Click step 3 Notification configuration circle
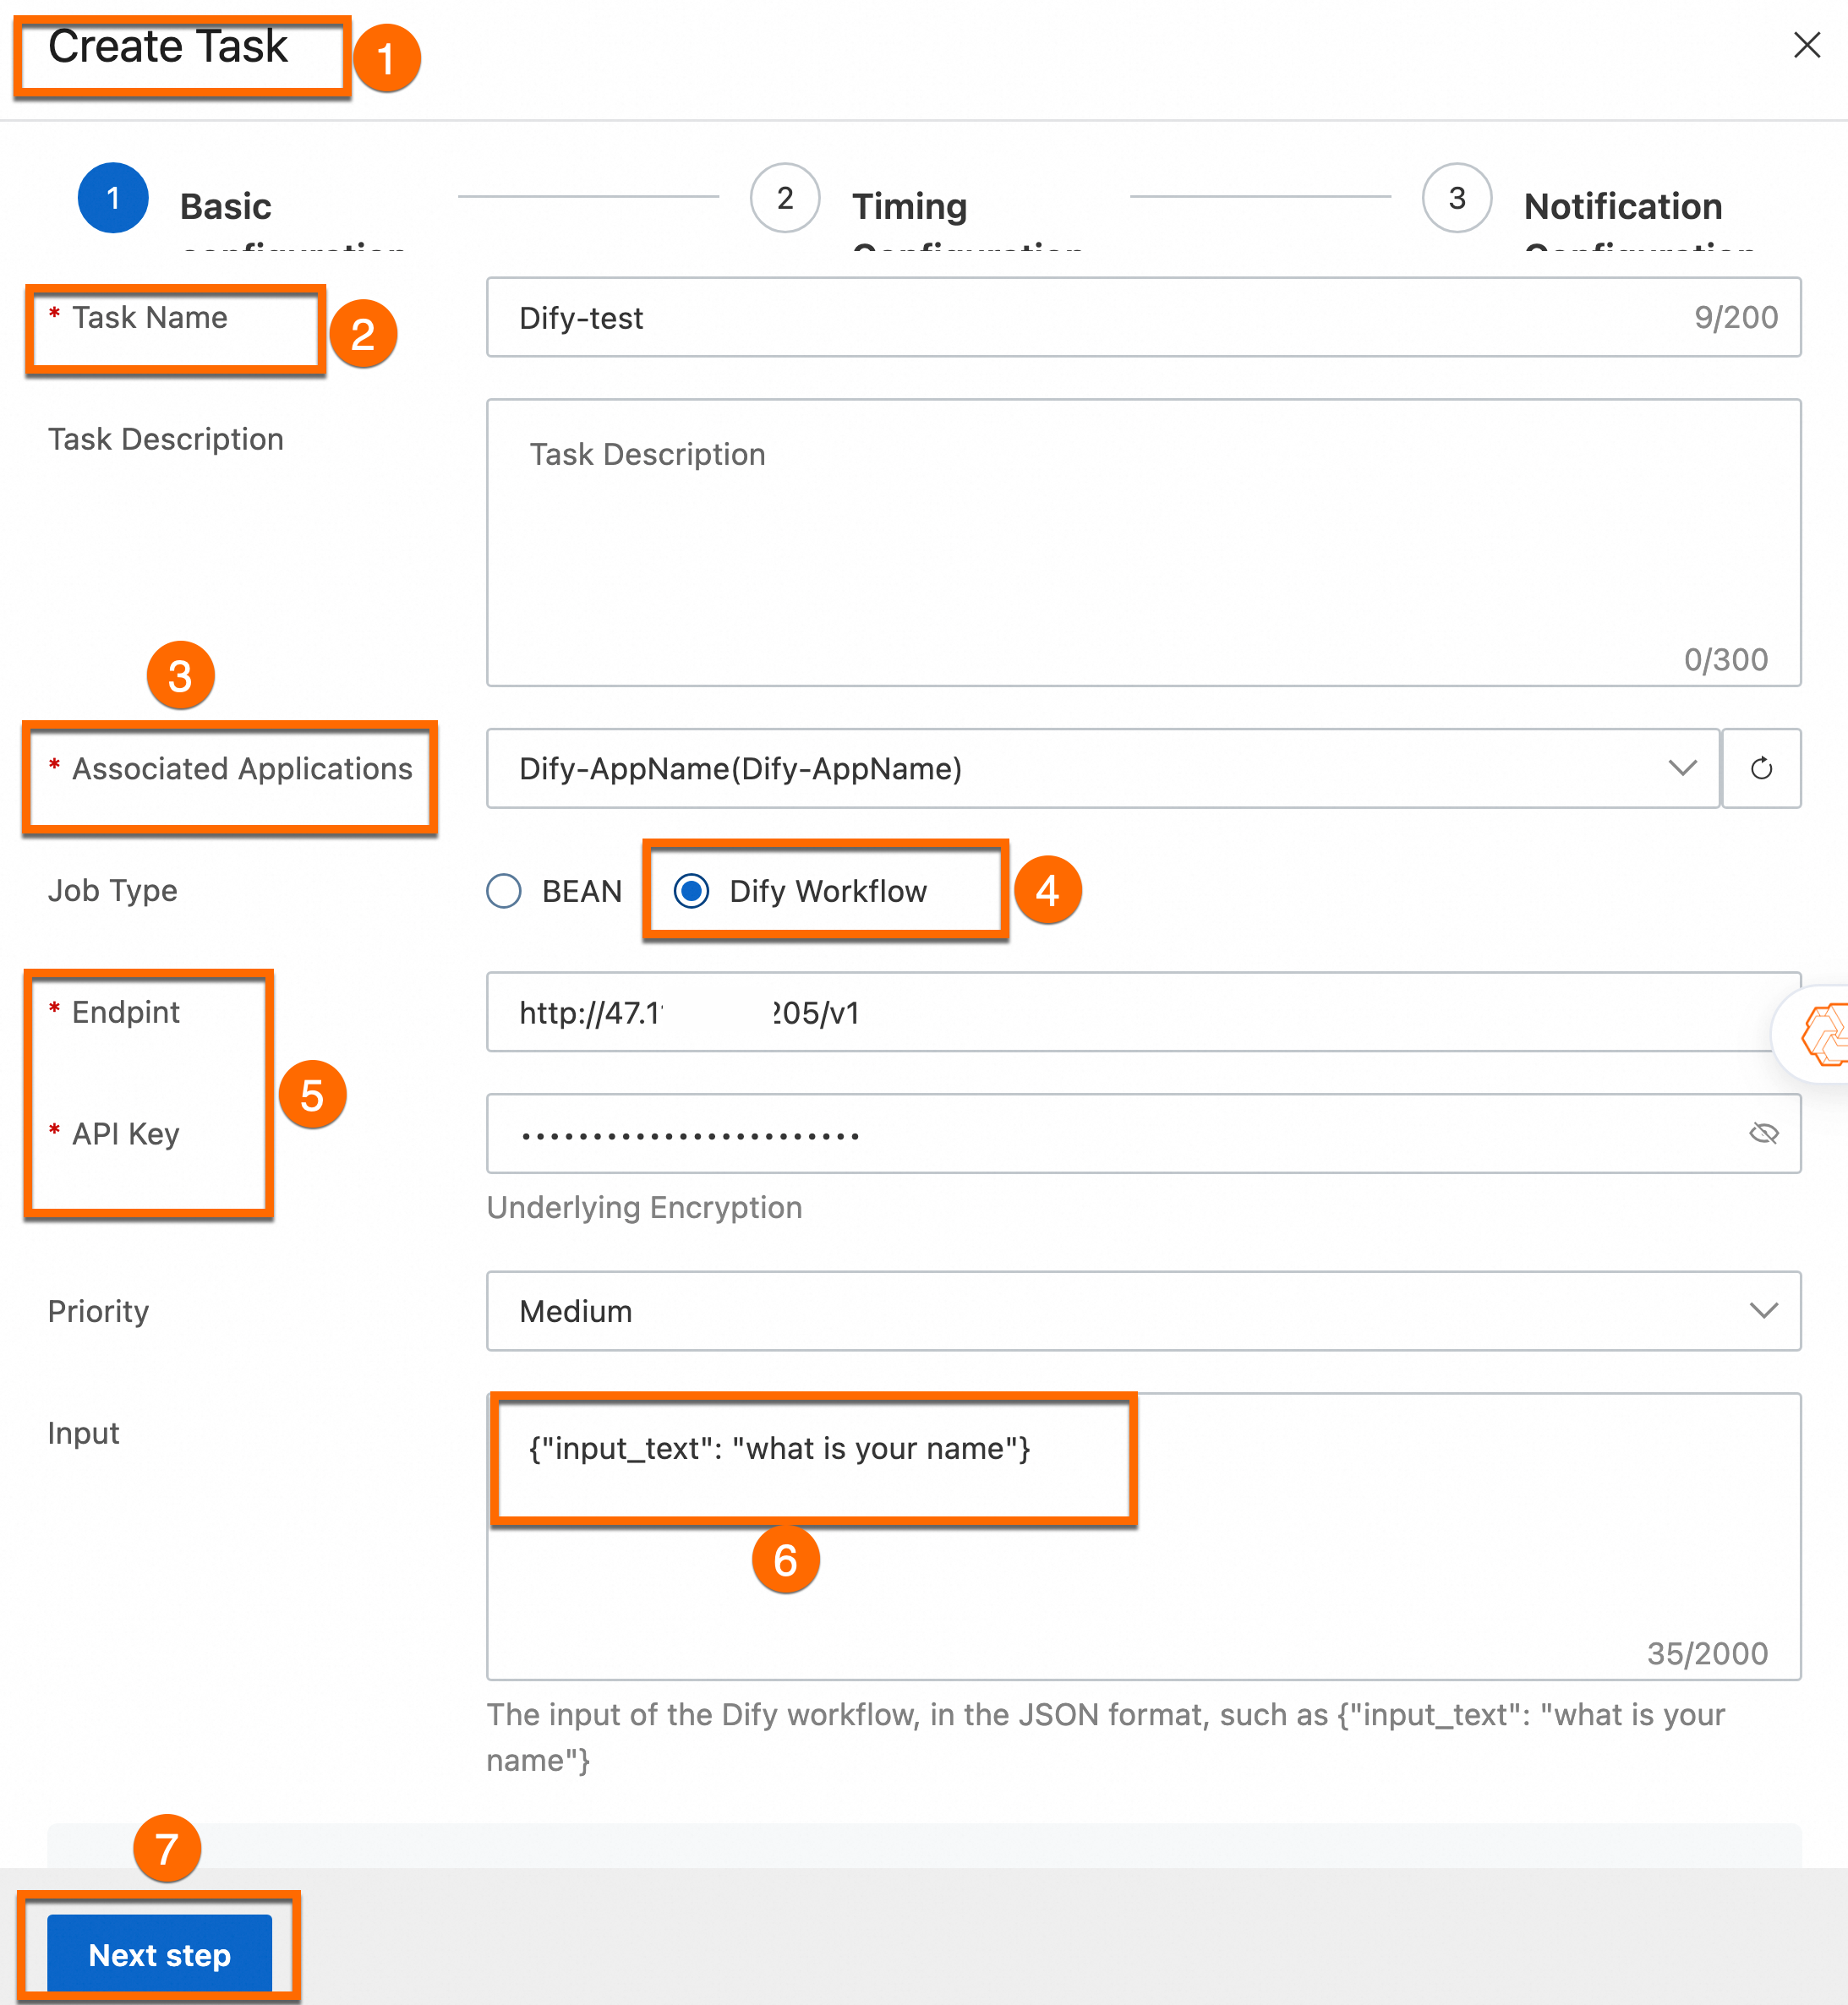This screenshot has height=2005, width=1848. 1456,198
